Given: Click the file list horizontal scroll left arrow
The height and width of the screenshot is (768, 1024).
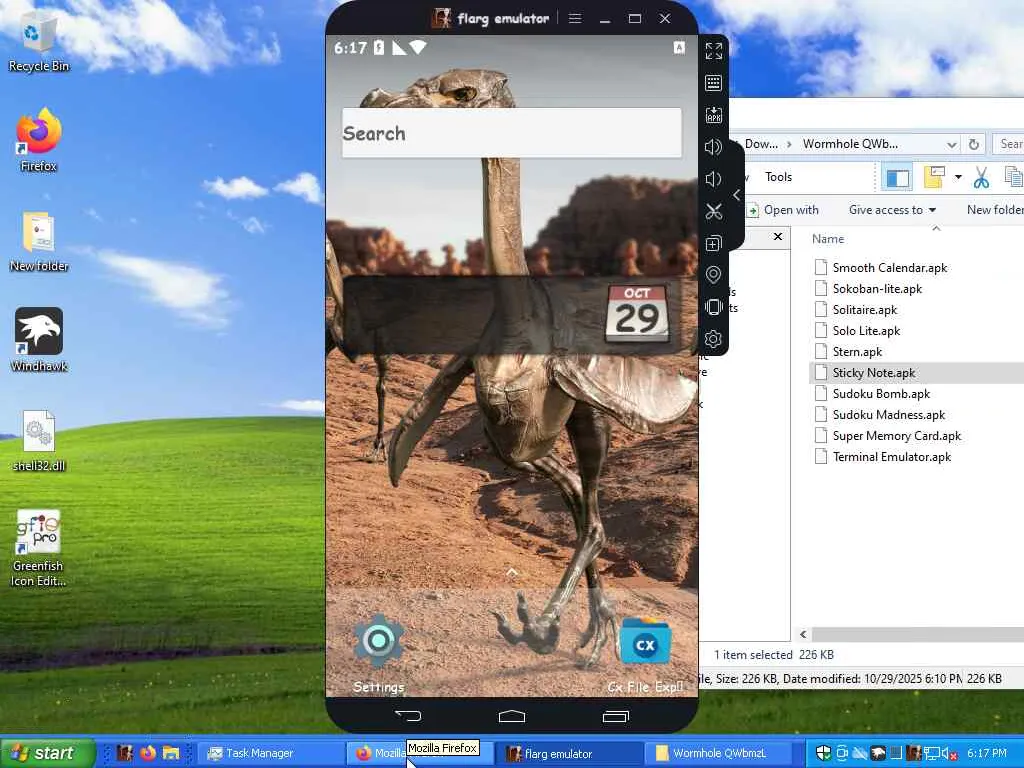Looking at the screenshot, I should coord(803,634).
